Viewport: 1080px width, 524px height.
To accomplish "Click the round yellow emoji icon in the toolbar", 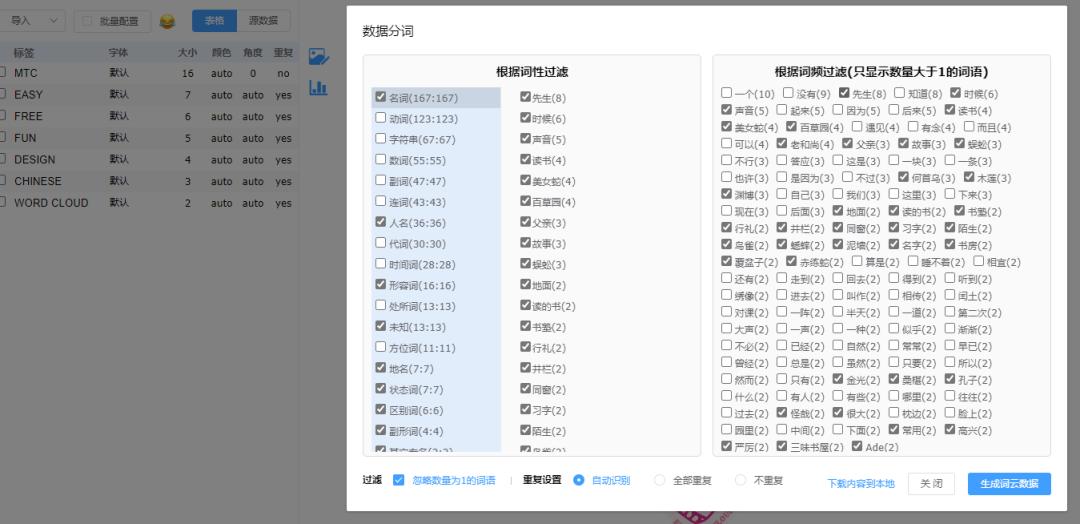I will [x=167, y=21].
